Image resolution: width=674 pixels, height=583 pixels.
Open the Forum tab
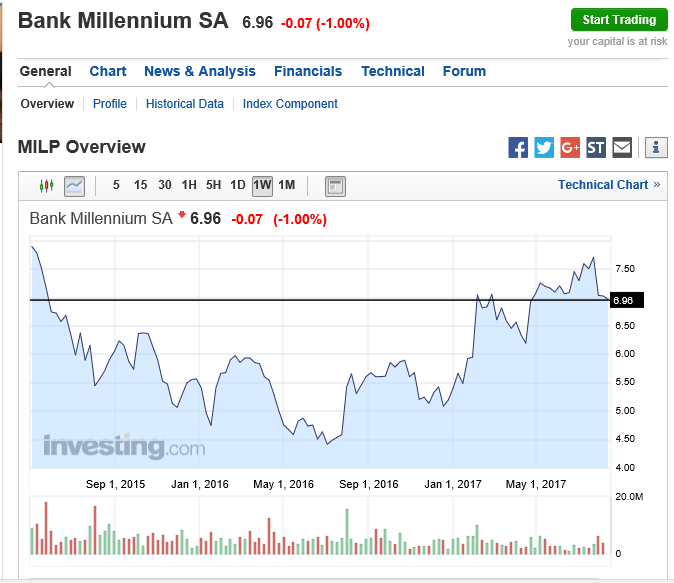point(465,71)
